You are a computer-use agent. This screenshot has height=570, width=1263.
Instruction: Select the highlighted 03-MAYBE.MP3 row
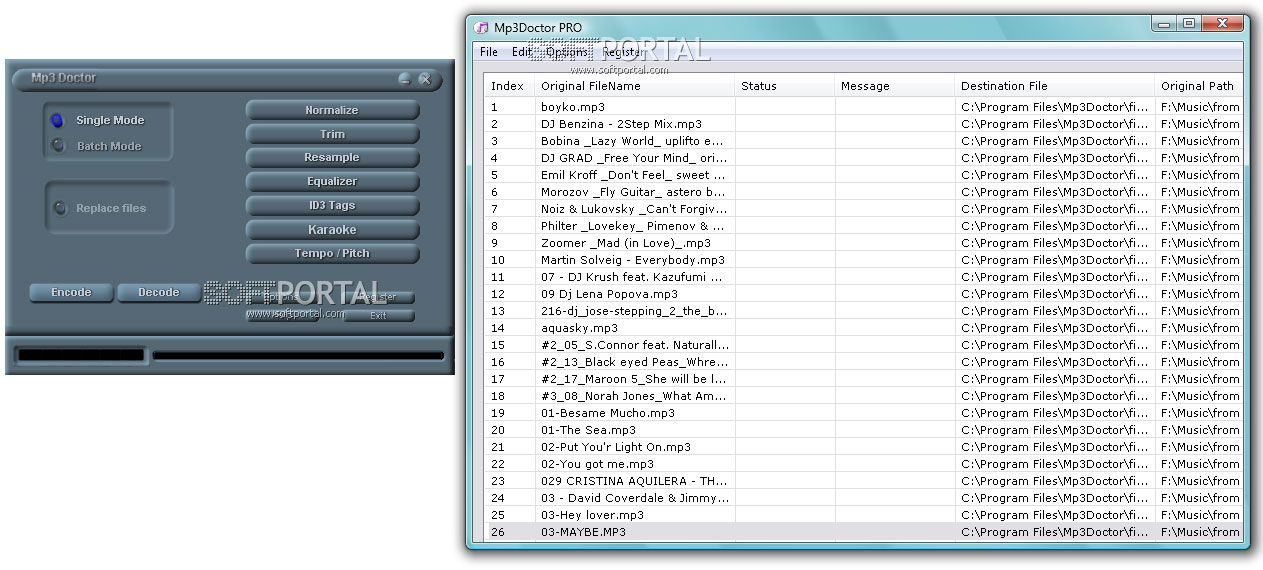pos(863,532)
